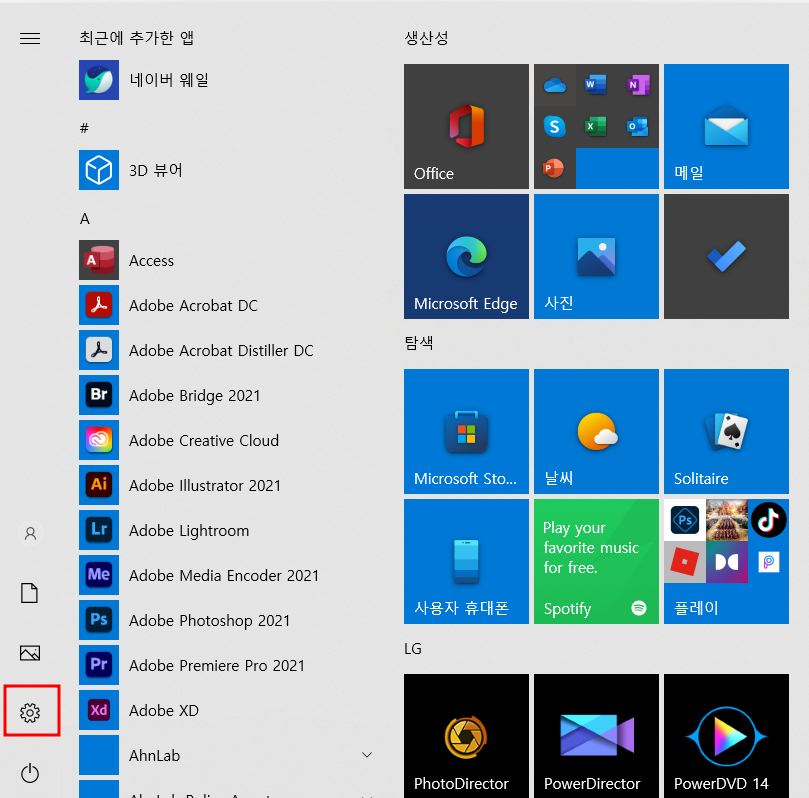Launch the PowerDVD 14 tile
809x798 pixels.
(x=726, y=736)
